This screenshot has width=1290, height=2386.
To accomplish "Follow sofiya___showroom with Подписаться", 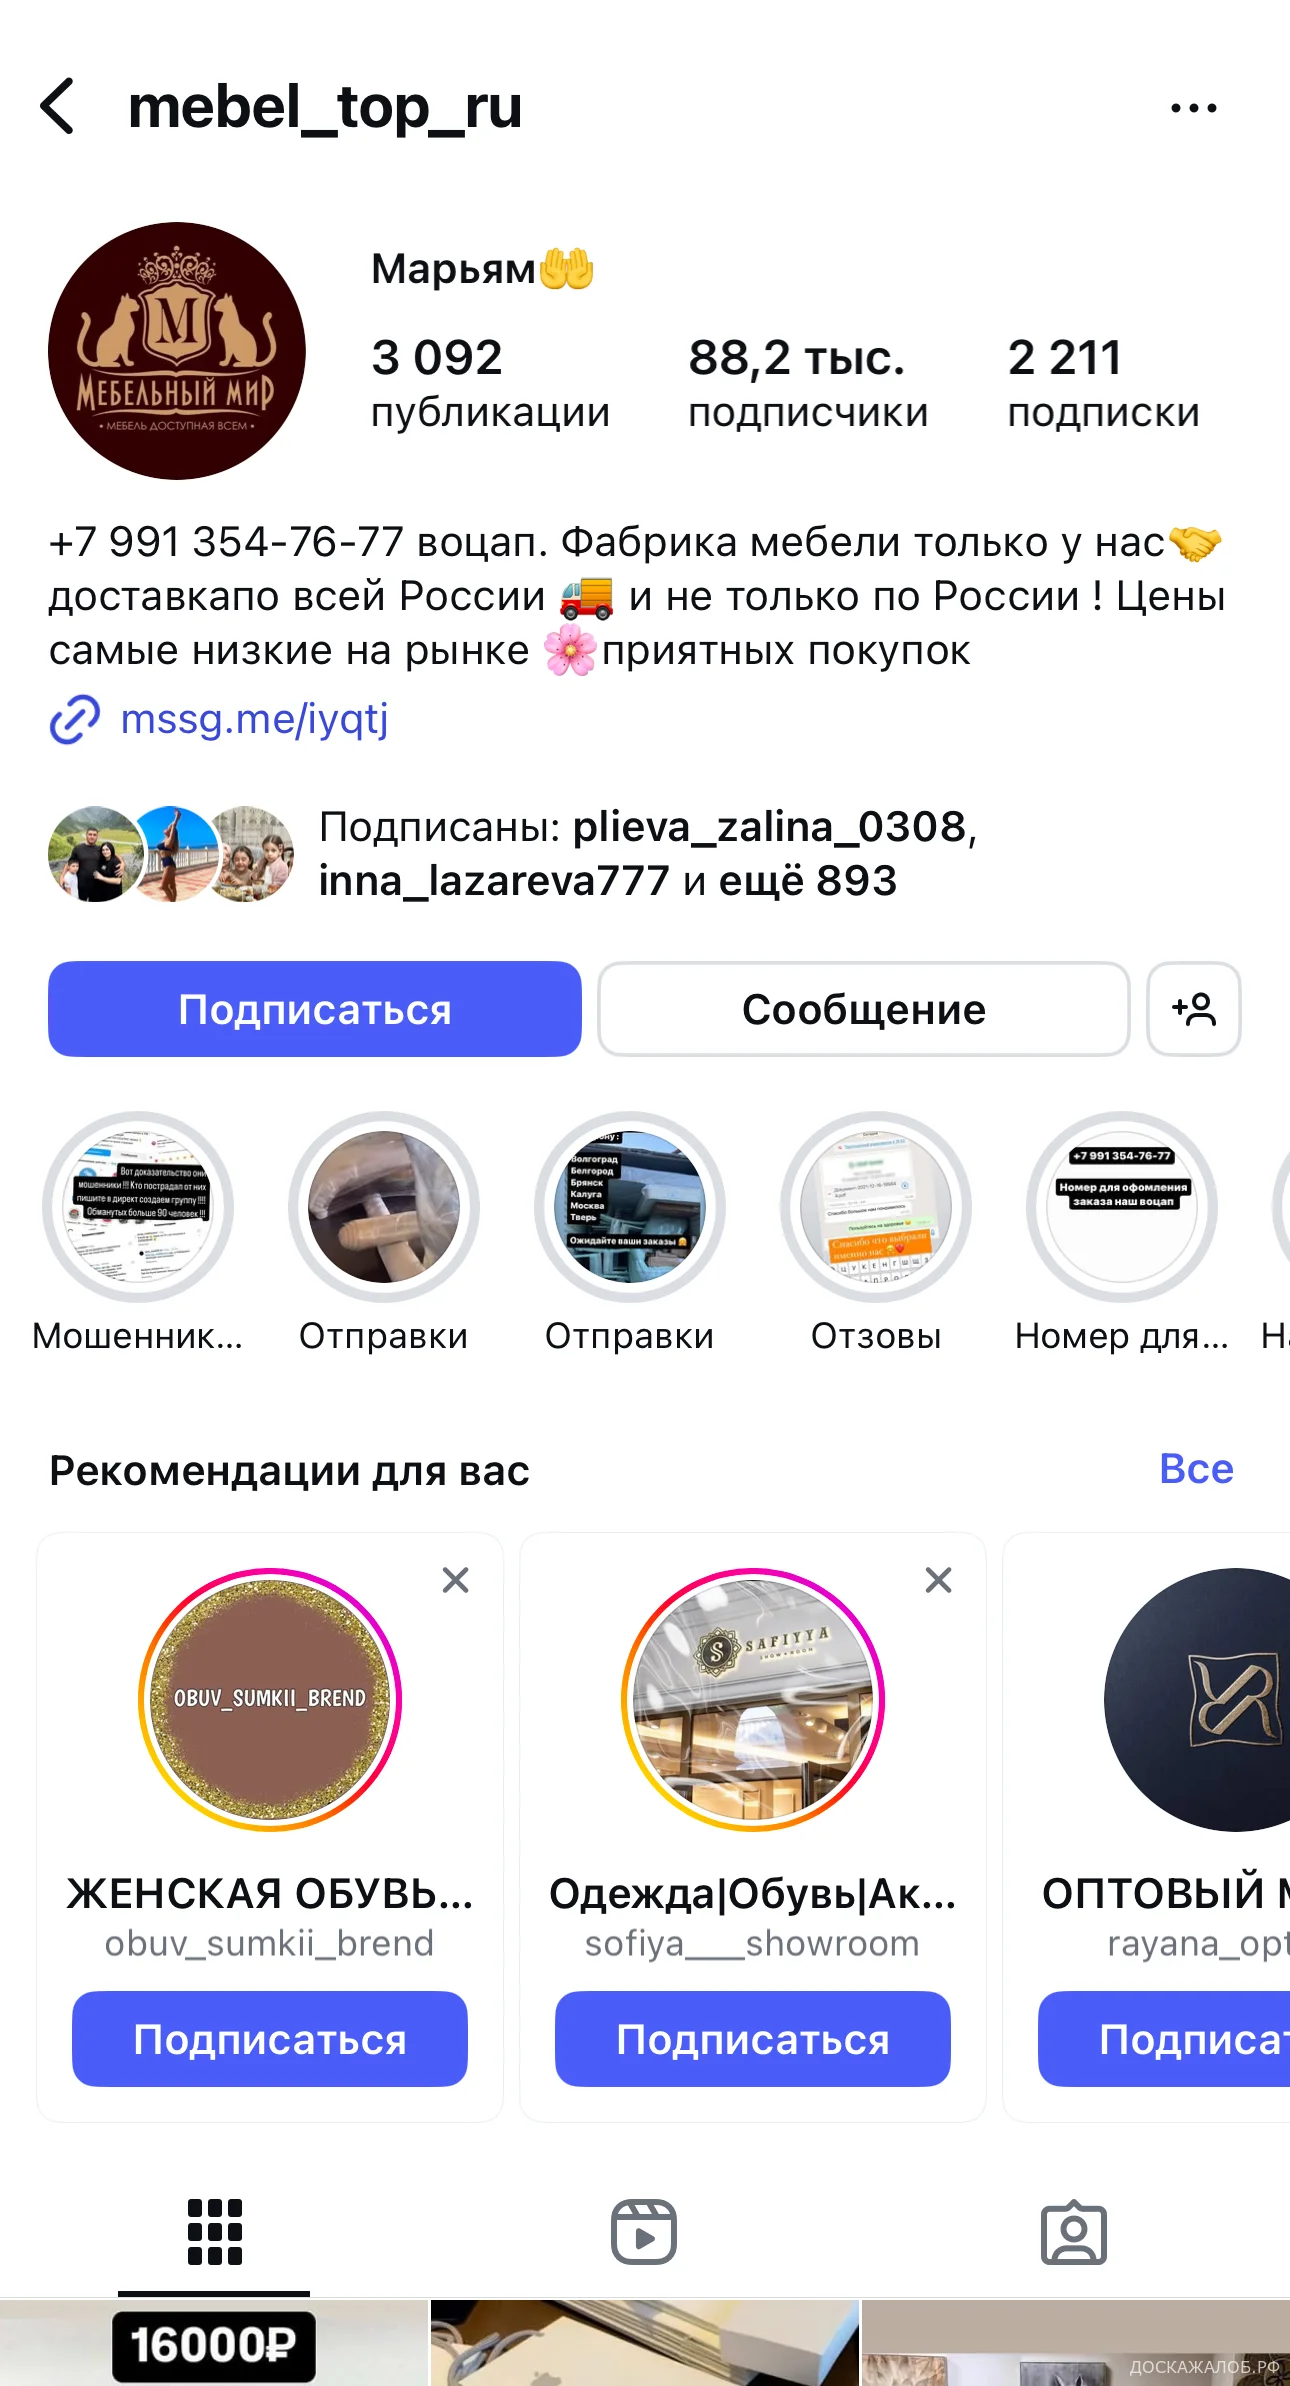I will point(753,2039).
